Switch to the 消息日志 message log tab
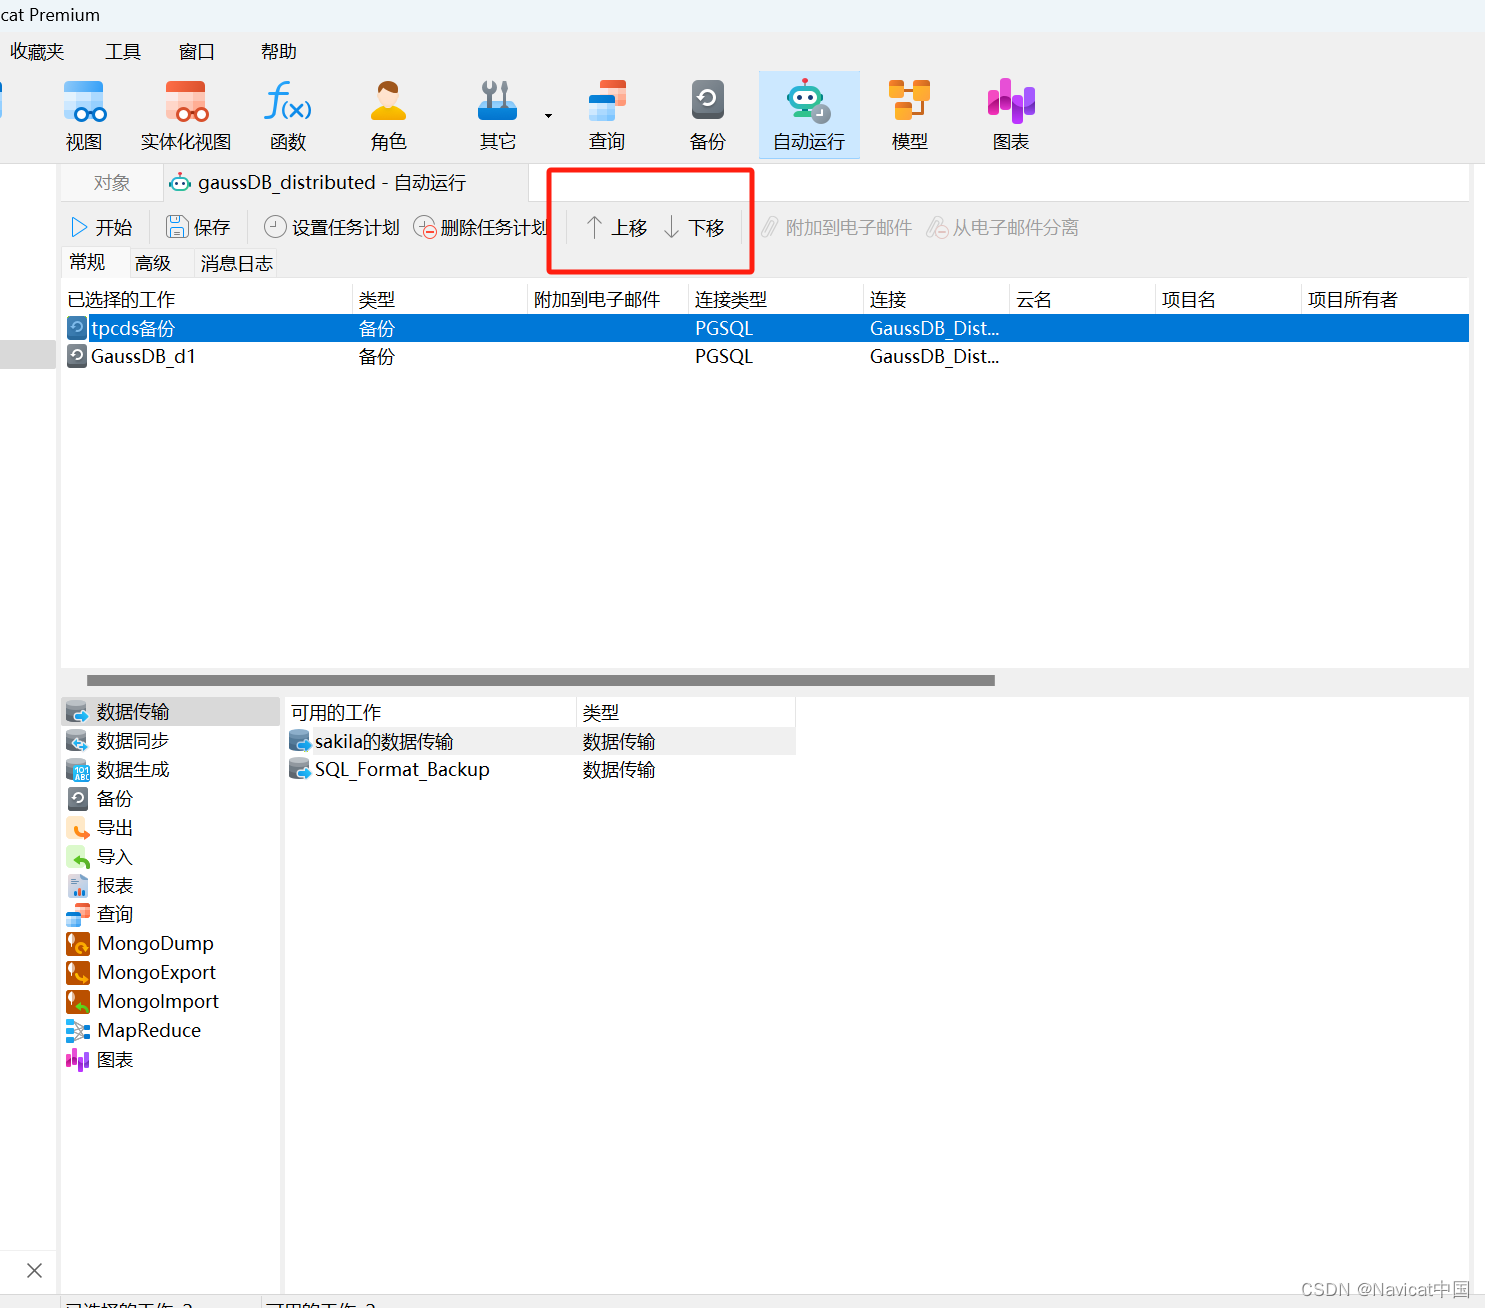 [236, 263]
